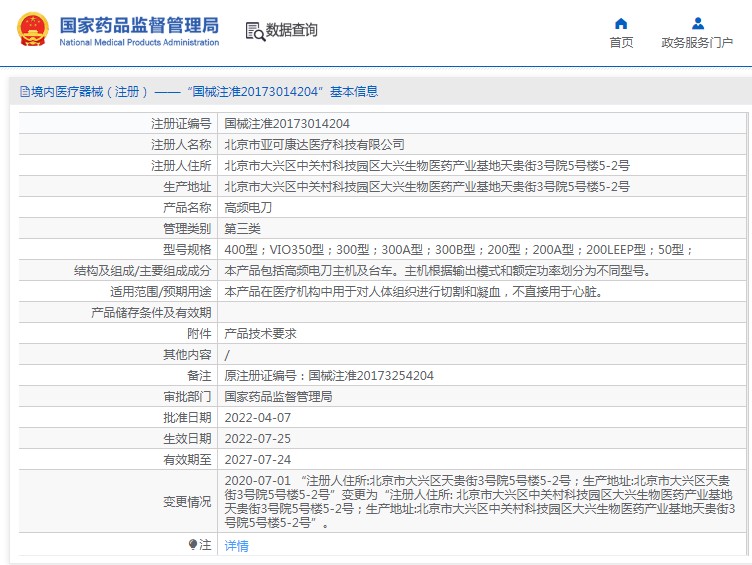Click the lightbulb icon beside 注
Screen dimensions: 752x565
point(193,544)
